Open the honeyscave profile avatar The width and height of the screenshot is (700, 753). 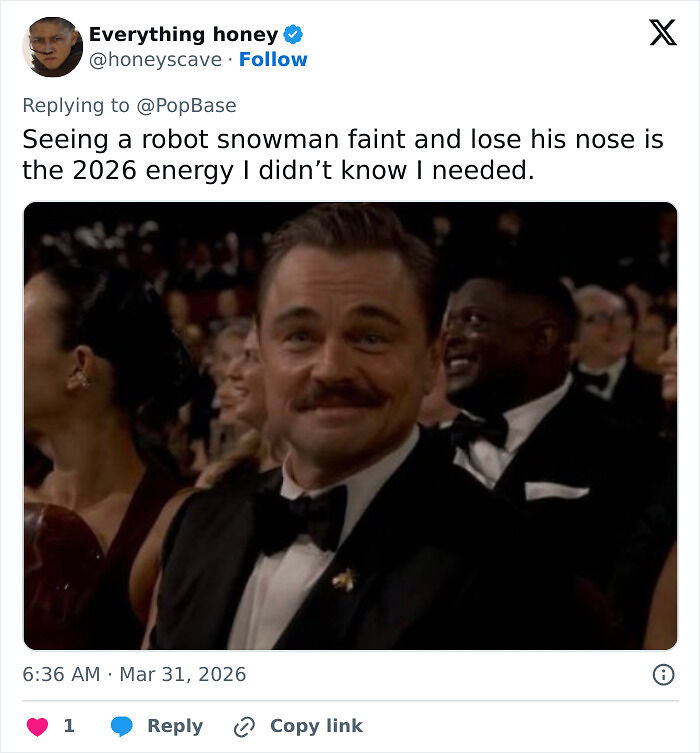click(x=52, y=47)
